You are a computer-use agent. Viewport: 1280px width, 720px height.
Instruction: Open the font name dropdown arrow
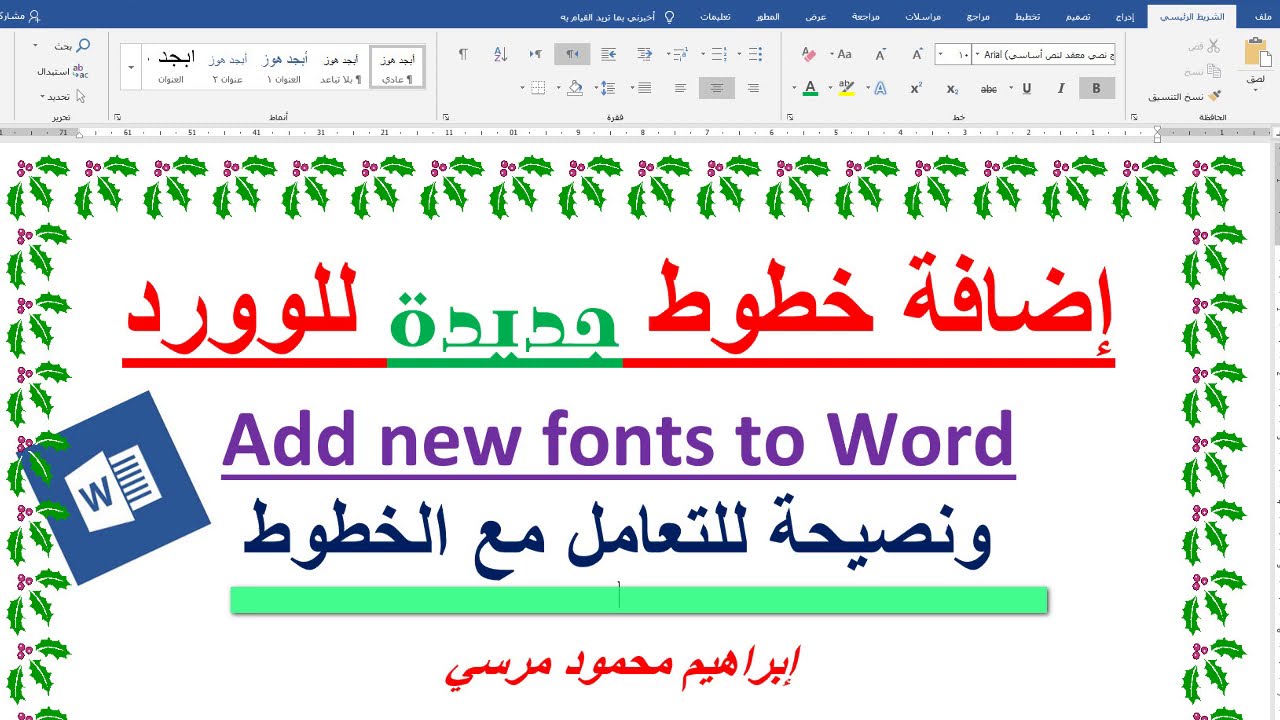(978, 54)
